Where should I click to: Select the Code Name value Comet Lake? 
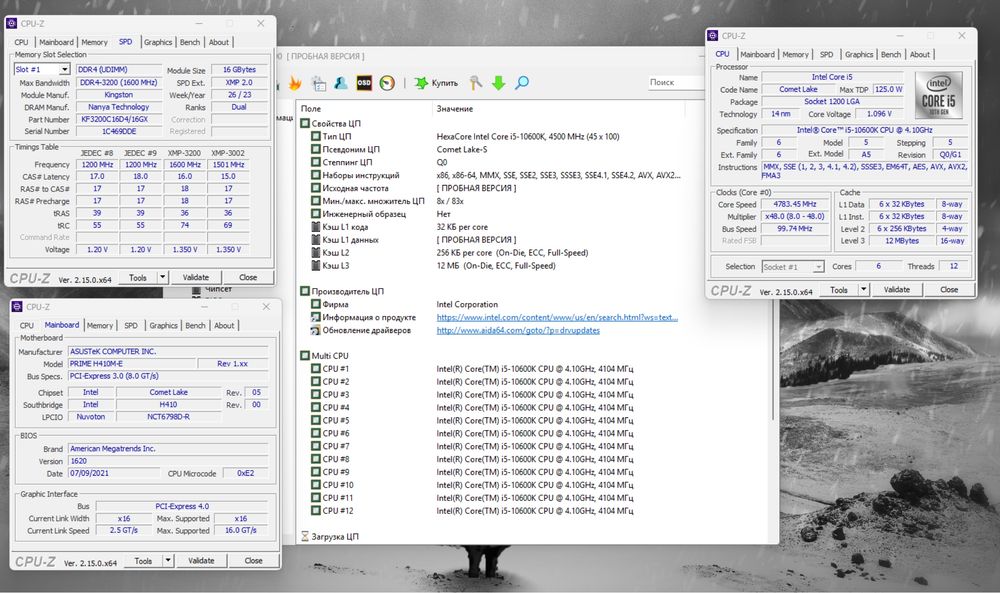coord(798,89)
